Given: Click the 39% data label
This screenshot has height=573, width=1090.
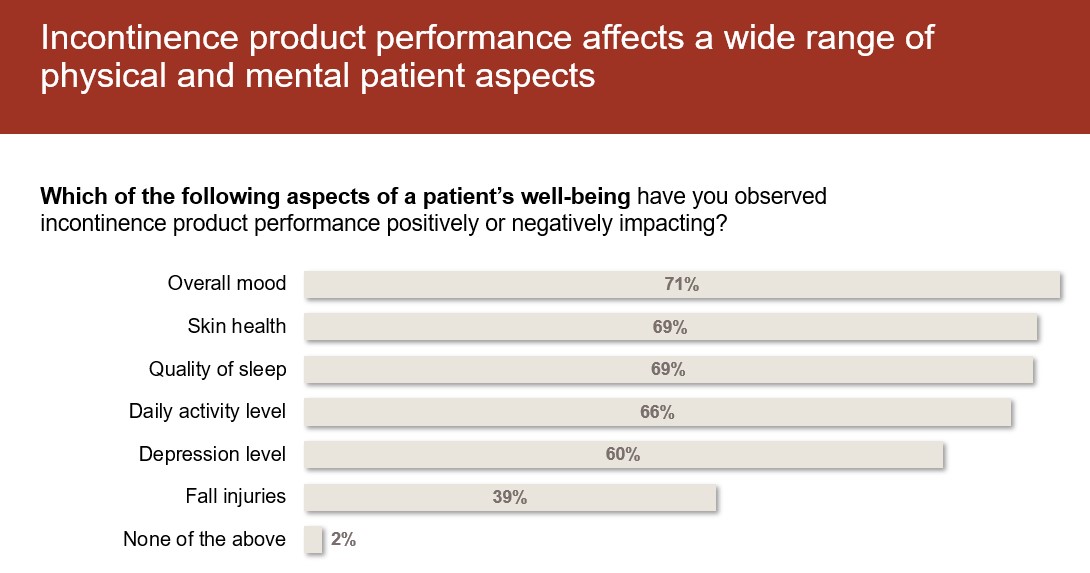Looking at the screenshot, I should [509, 497].
